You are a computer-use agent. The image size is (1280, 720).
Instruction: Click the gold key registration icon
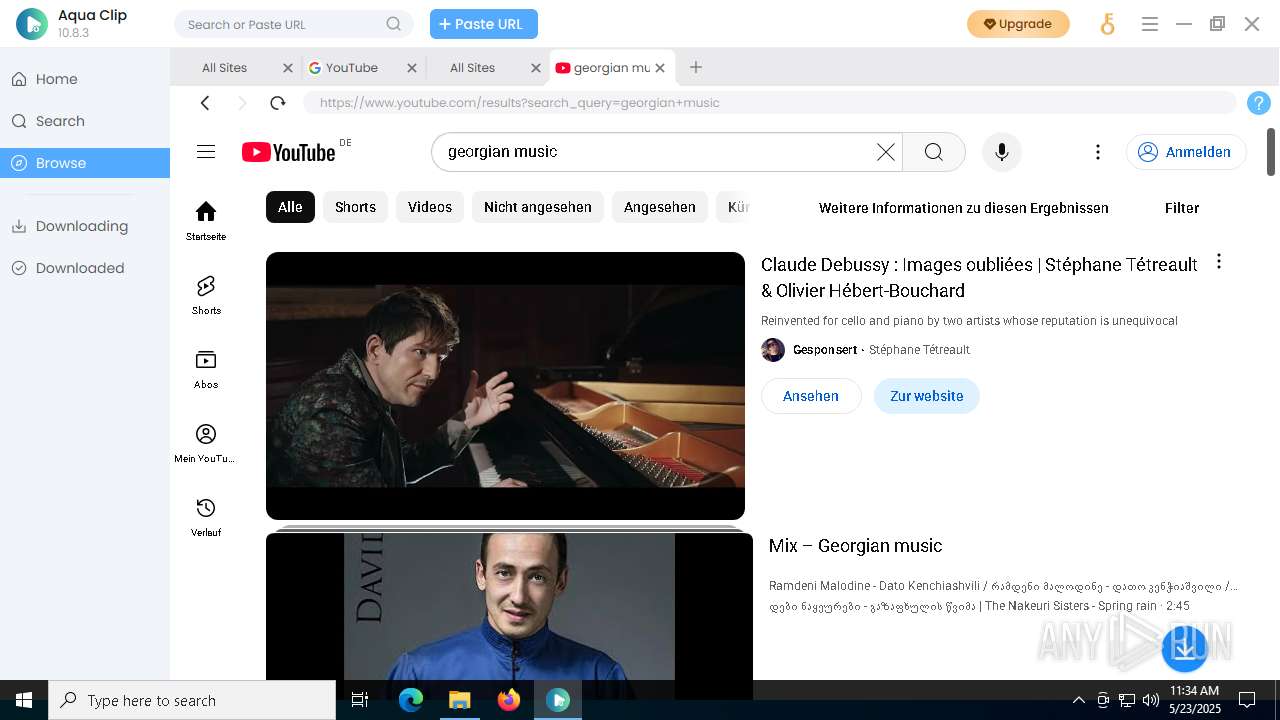pyautogui.click(x=1107, y=24)
